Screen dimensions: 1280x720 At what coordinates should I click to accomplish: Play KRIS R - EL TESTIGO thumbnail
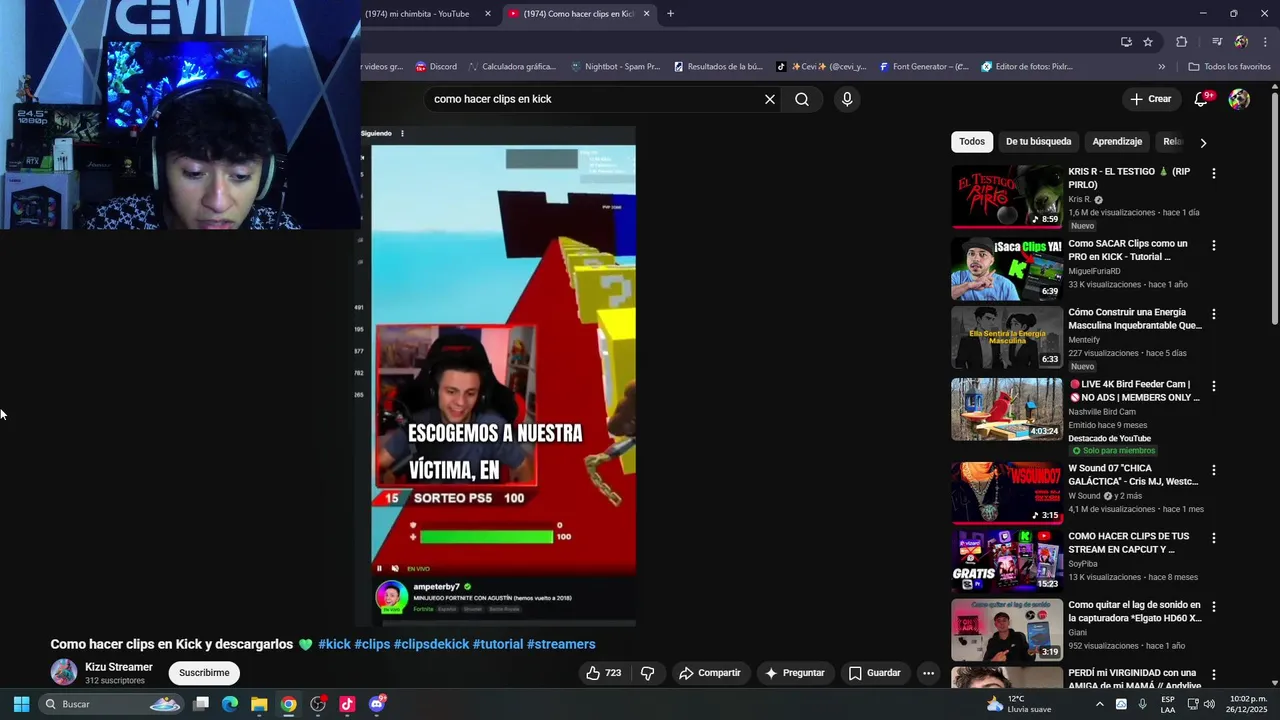(x=1006, y=197)
